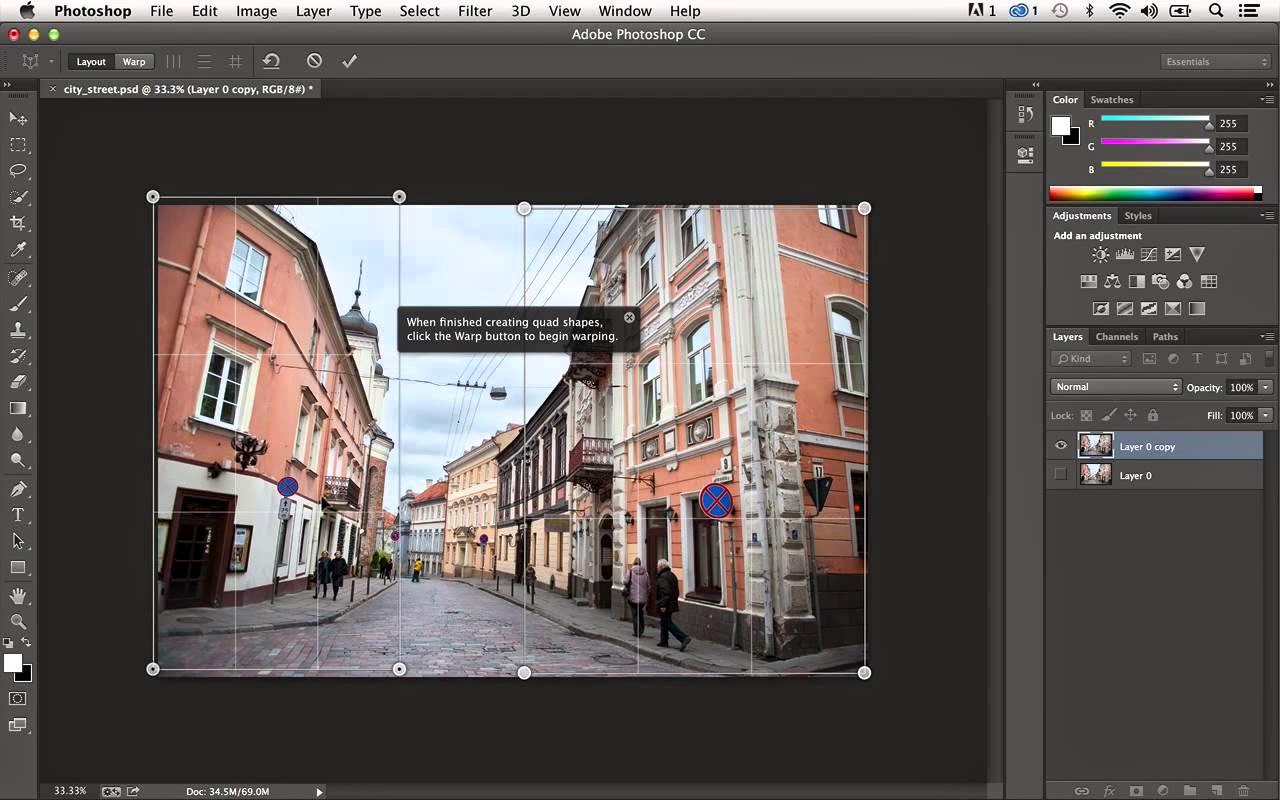
Task: Cancel perspective warp with the cancel icon
Action: 314,61
